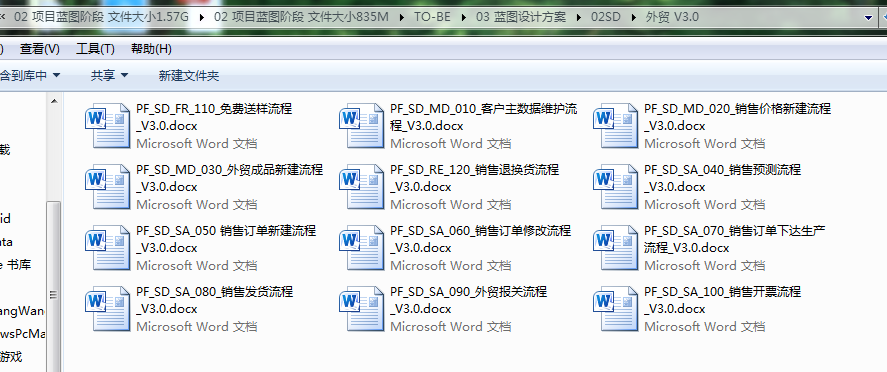The height and width of the screenshot is (372, 887).
Task: Select file name PF_SD_MD_010_客户主数据维护流程
Action: (484, 117)
